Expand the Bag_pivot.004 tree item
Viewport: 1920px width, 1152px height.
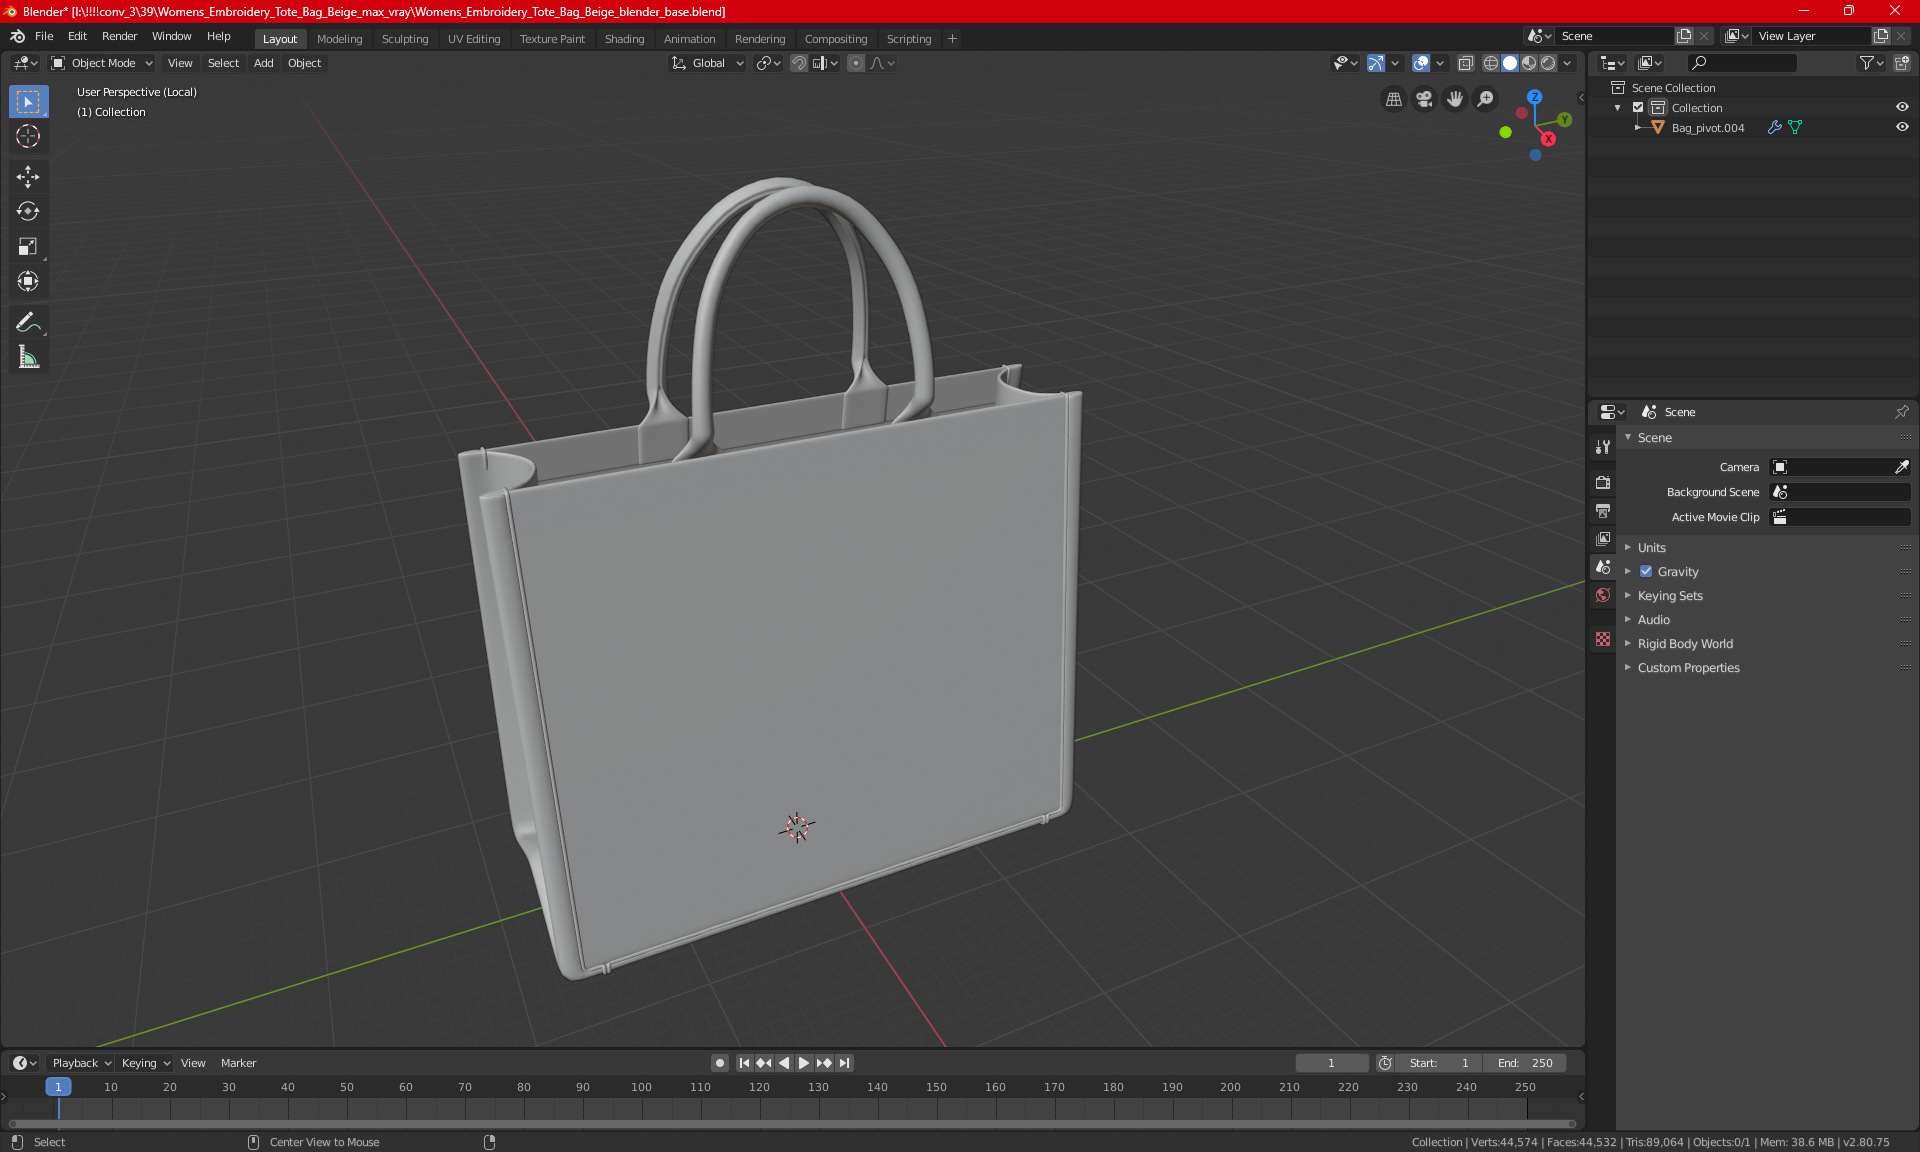[x=1638, y=127]
